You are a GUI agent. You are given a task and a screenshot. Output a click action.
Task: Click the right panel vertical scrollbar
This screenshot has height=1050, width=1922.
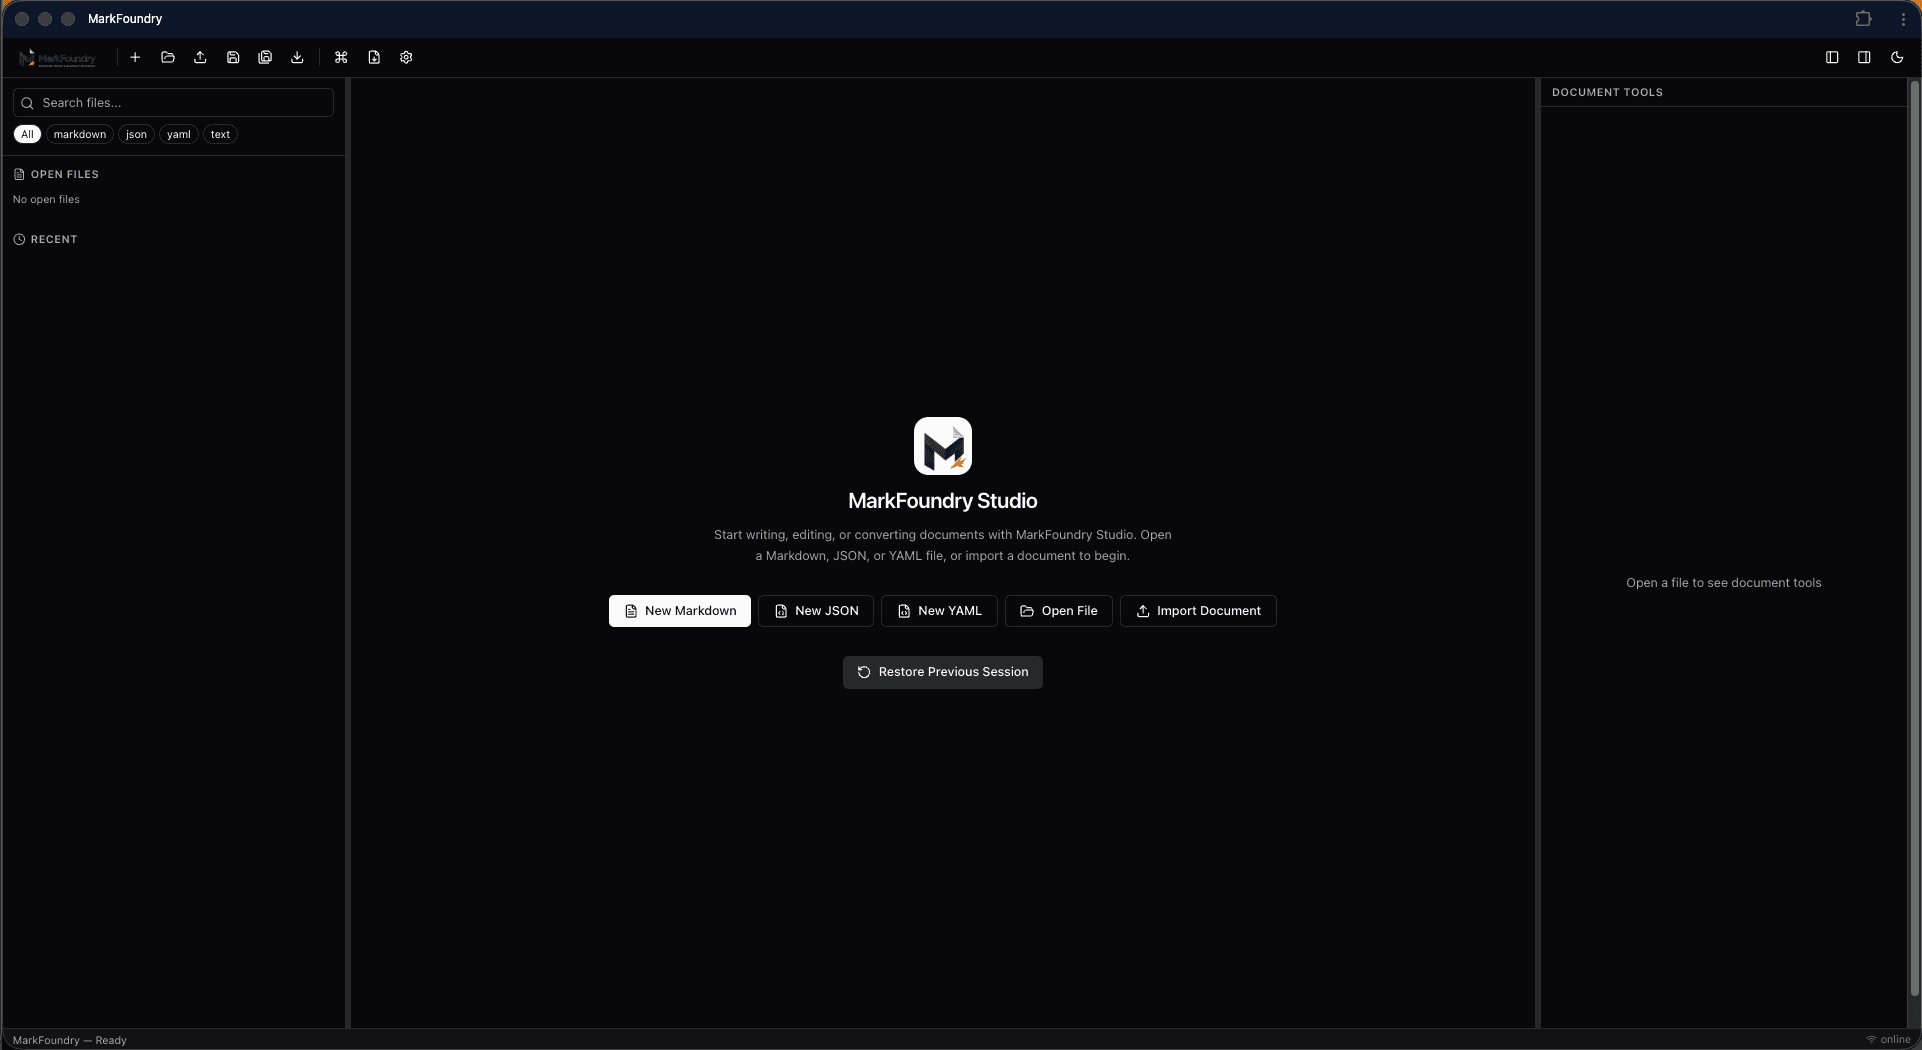tap(1915, 538)
